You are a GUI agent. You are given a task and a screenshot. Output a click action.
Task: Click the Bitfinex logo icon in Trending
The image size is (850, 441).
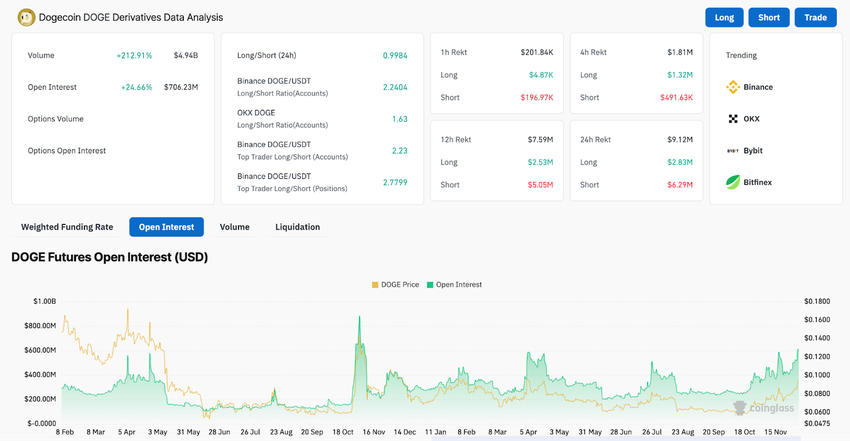point(733,183)
